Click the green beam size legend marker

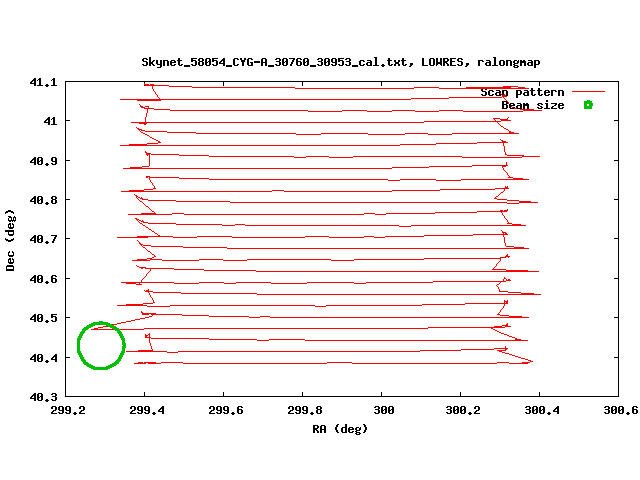588,105
